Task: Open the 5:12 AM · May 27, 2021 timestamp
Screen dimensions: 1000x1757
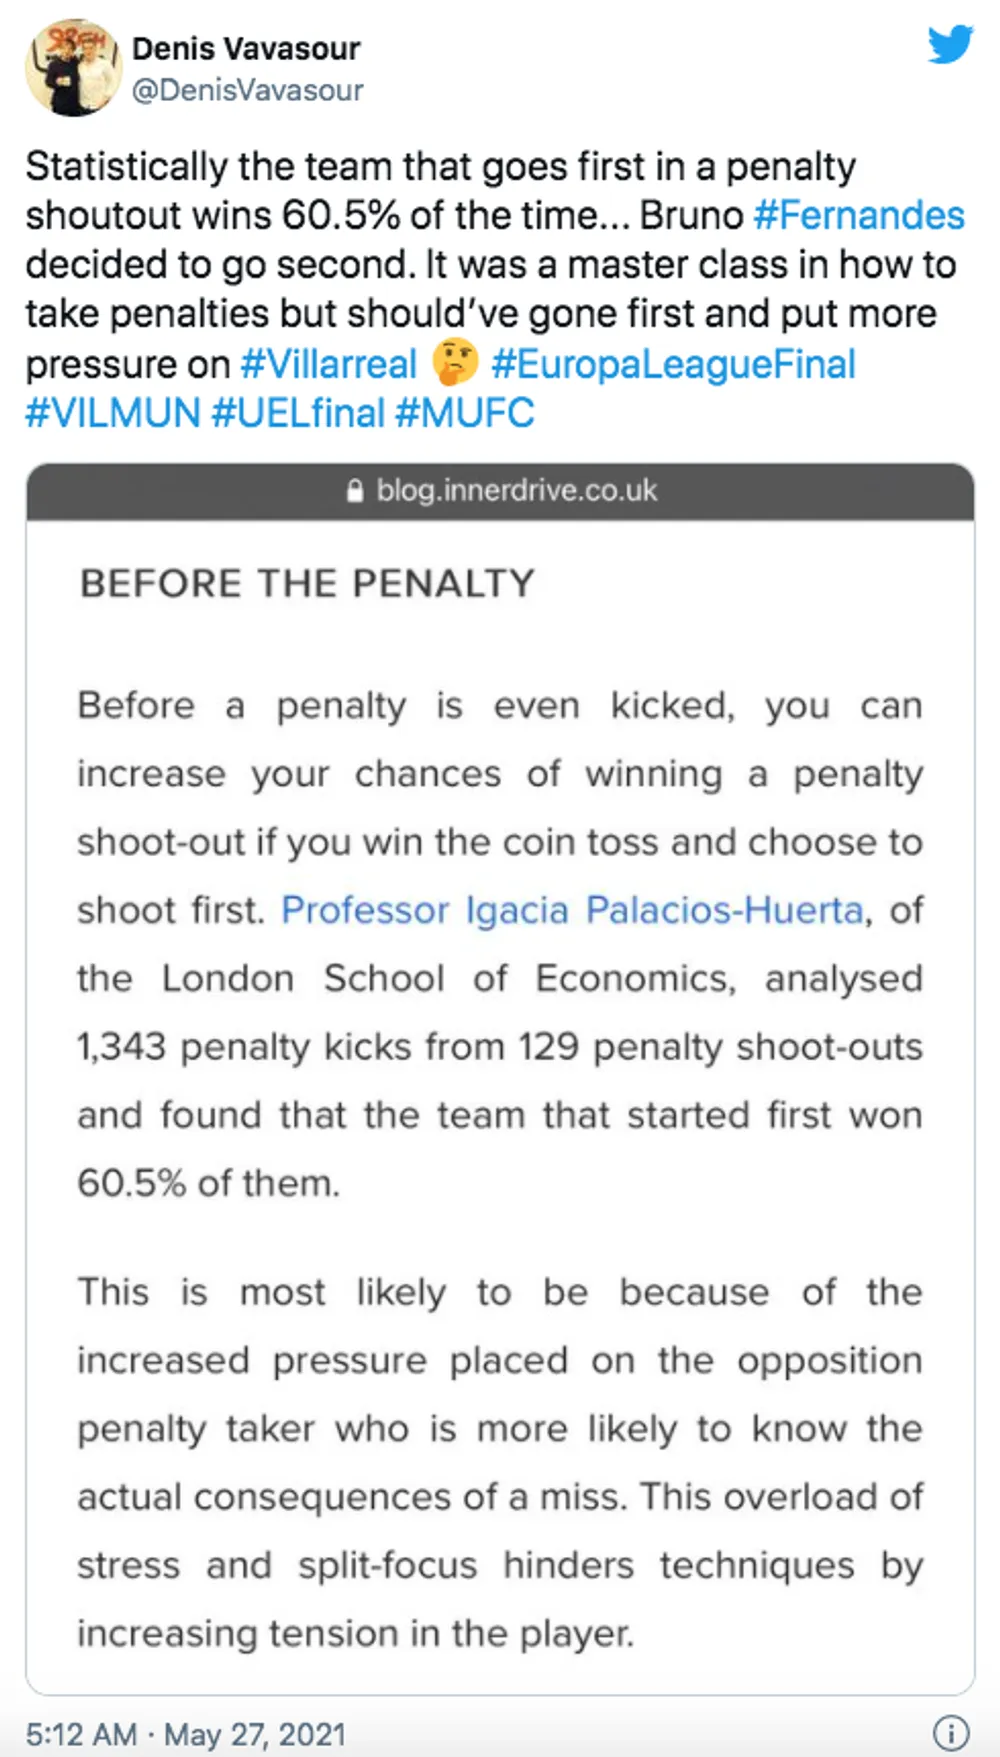Action: tap(186, 1733)
